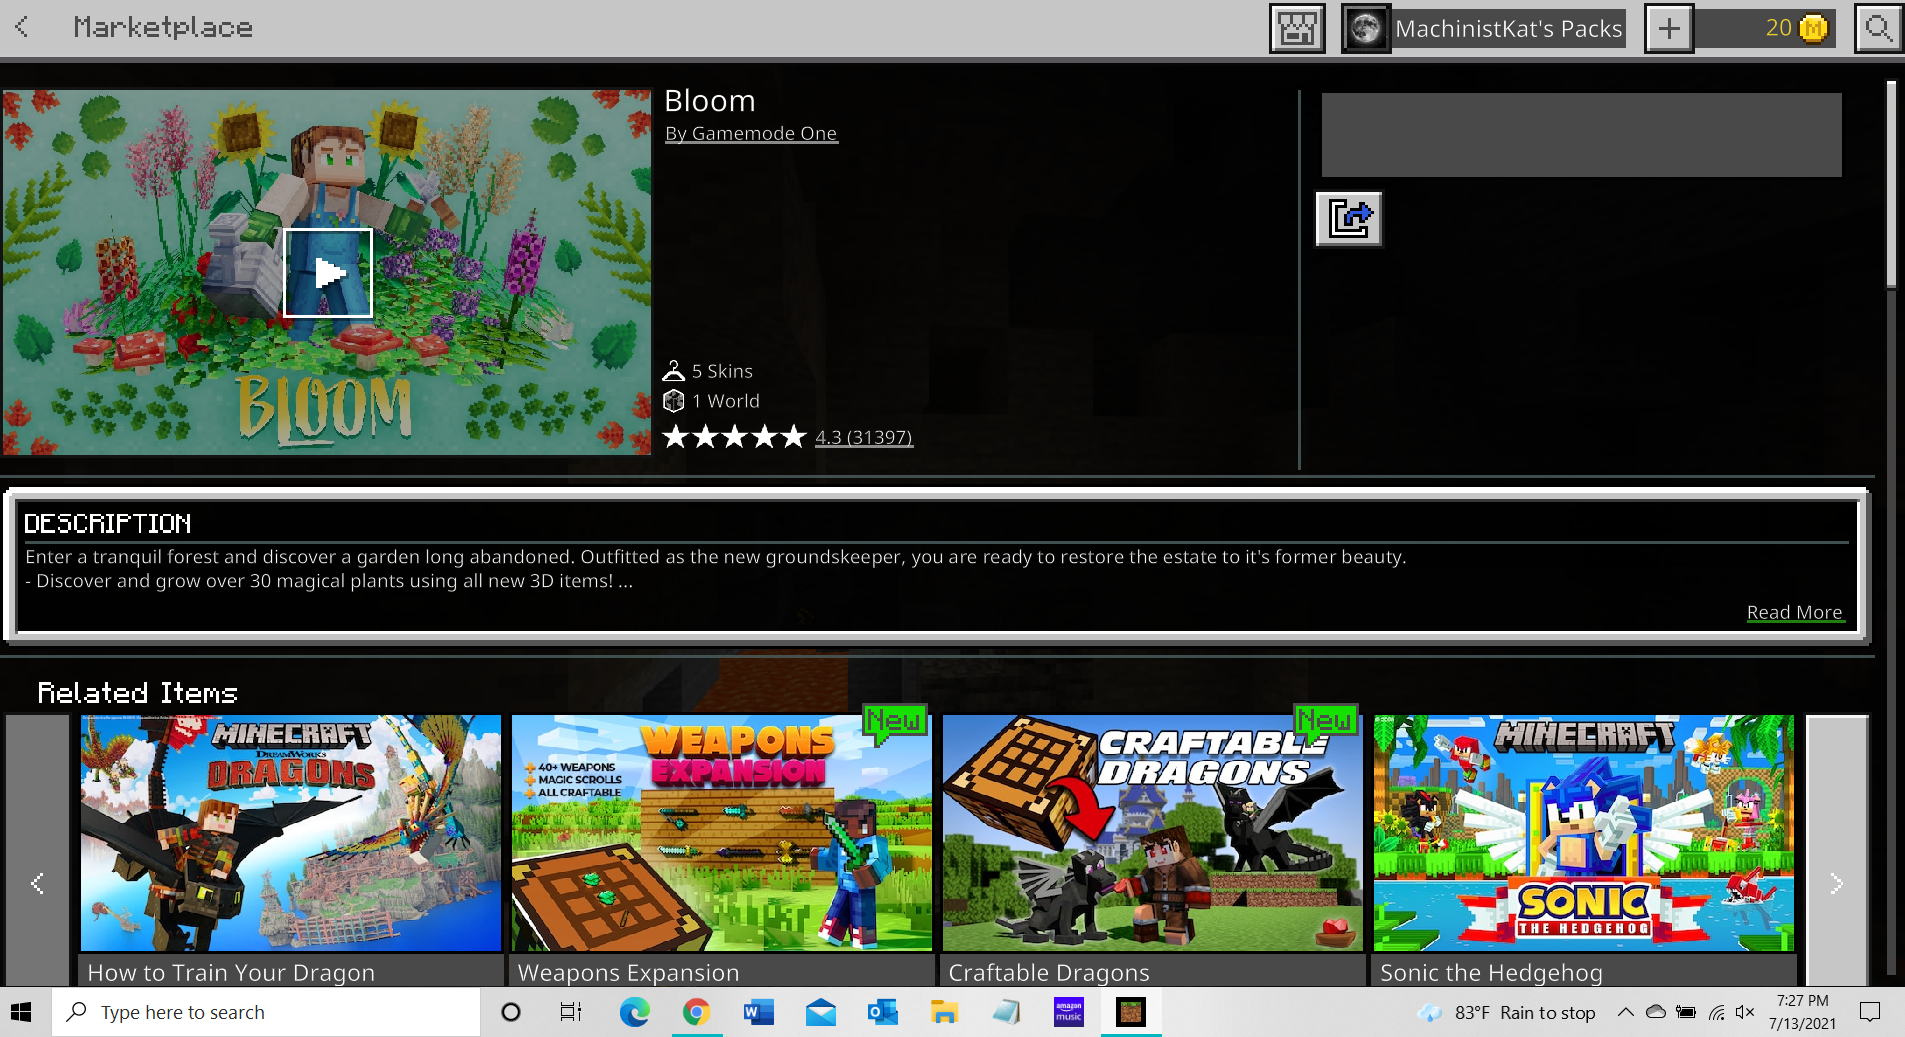Launch Microsoft Edge from the taskbar
Image resolution: width=1905 pixels, height=1037 pixels.
(x=634, y=1012)
